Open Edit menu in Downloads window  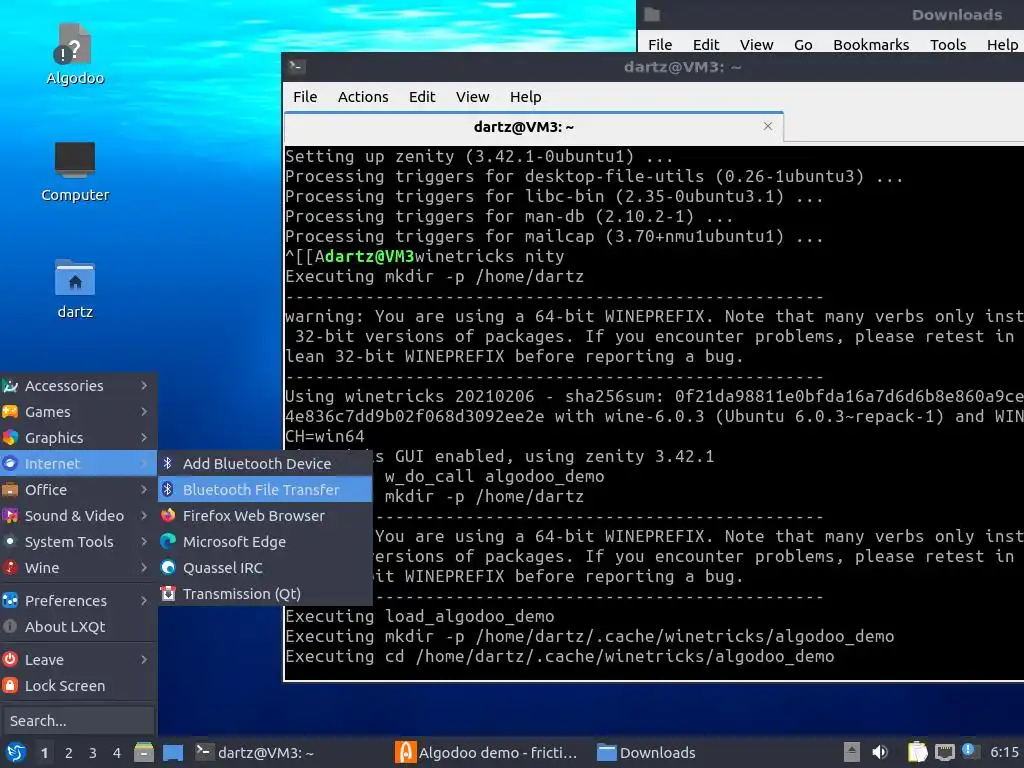(x=705, y=44)
